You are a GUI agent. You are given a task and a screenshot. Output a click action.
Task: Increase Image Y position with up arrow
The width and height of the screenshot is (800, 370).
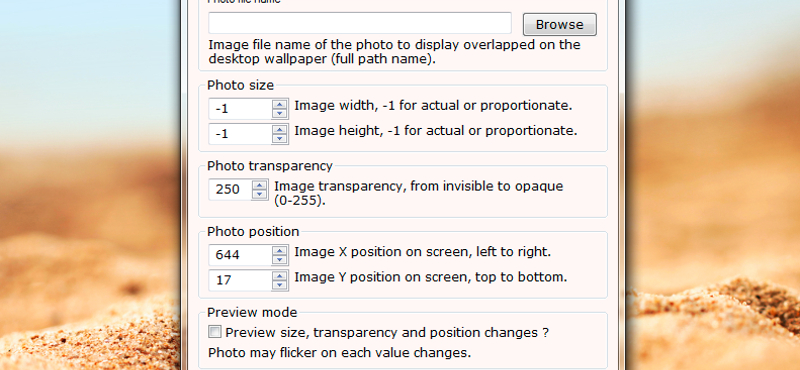click(279, 276)
